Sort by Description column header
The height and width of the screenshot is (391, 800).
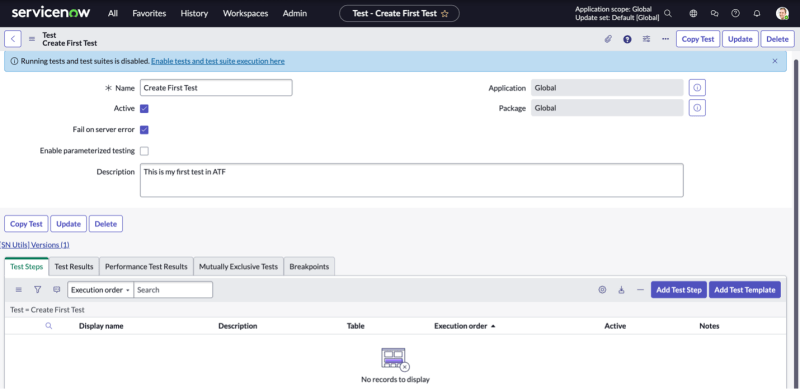pos(238,326)
